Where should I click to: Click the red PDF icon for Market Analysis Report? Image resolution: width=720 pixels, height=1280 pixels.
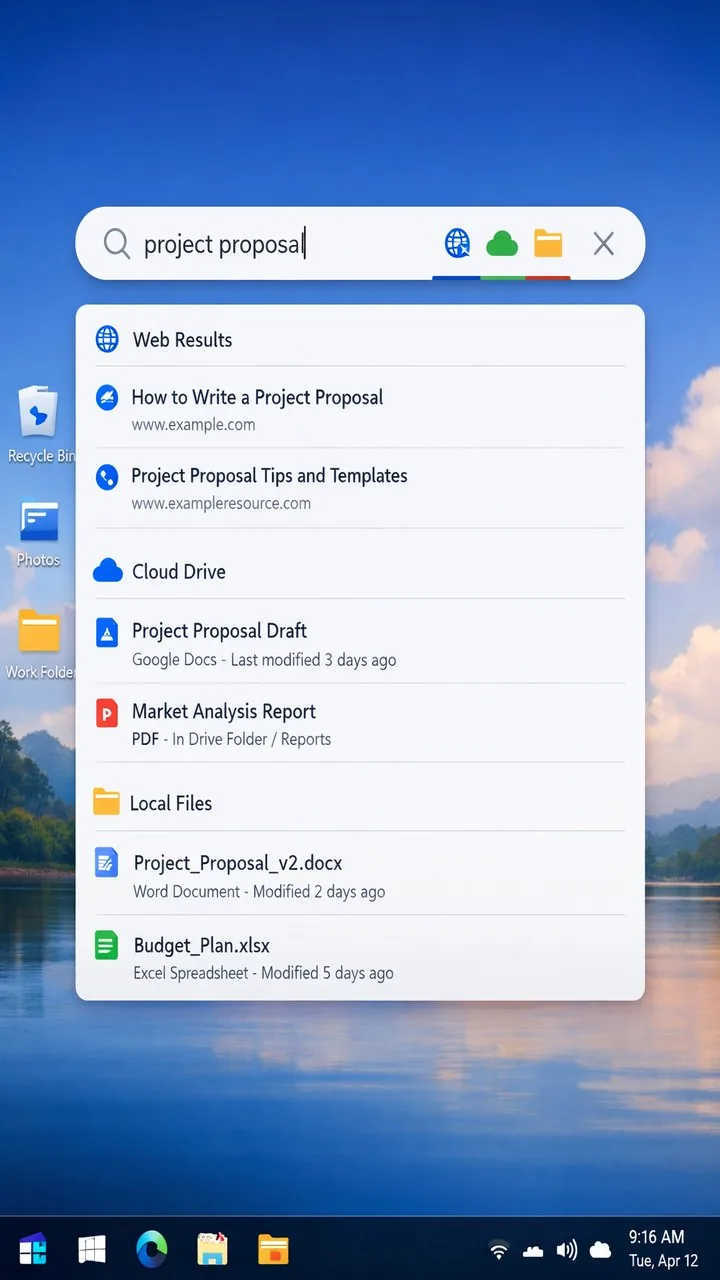107,713
